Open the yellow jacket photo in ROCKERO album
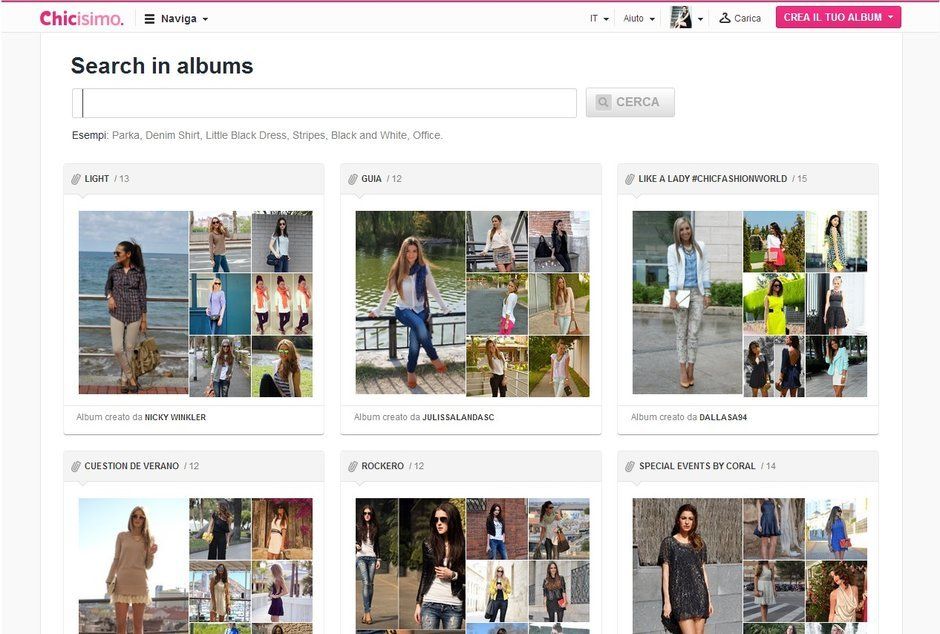 497,591
